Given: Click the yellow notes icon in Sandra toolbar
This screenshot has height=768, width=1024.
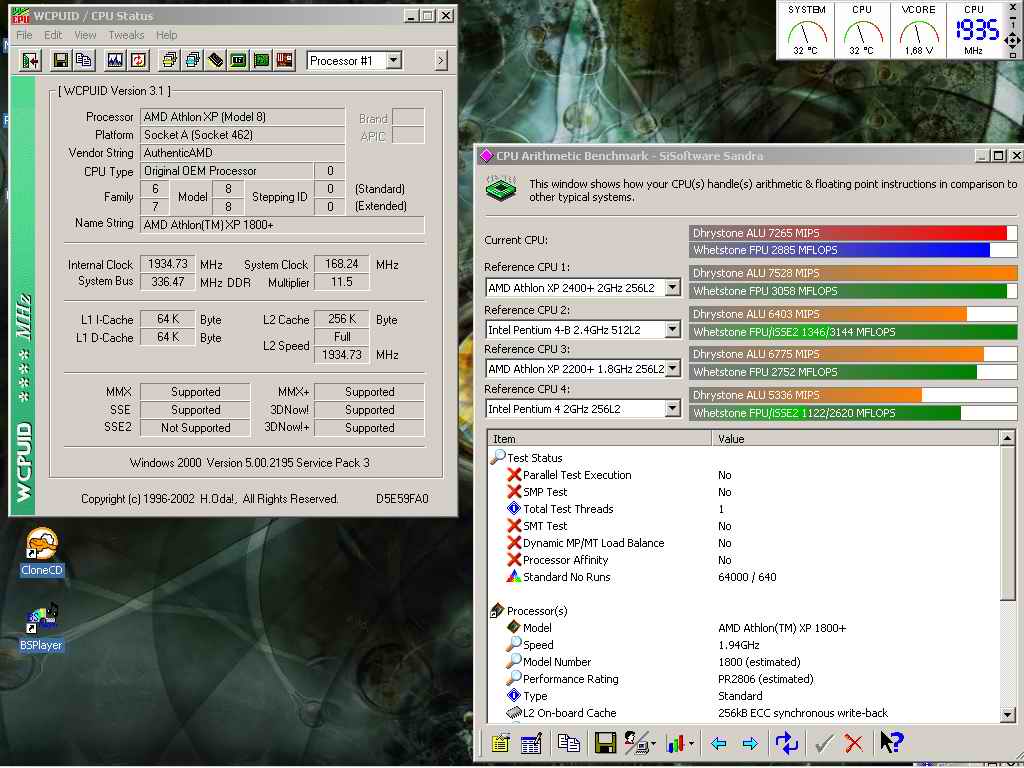Looking at the screenshot, I should (501, 743).
